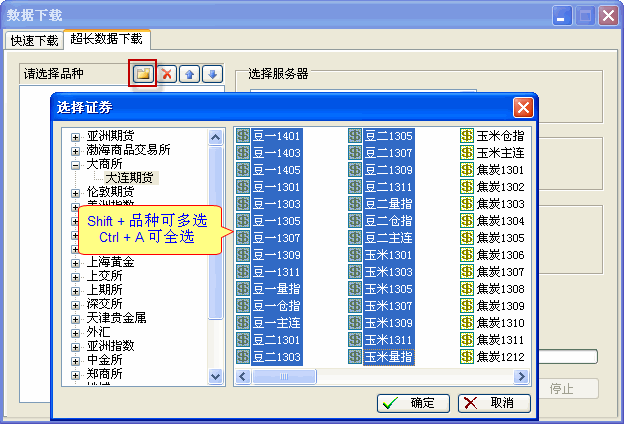Click the tree scrollbar down arrow
The height and width of the screenshot is (424, 624).
point(216,376)
